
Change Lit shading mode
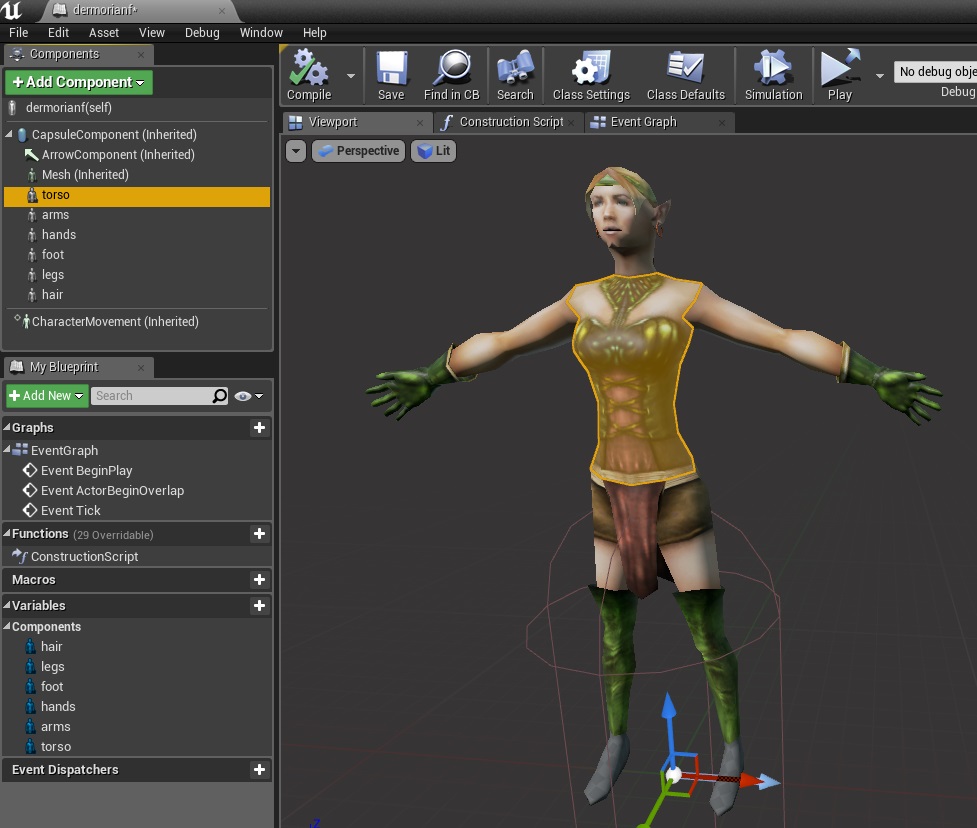434,151
